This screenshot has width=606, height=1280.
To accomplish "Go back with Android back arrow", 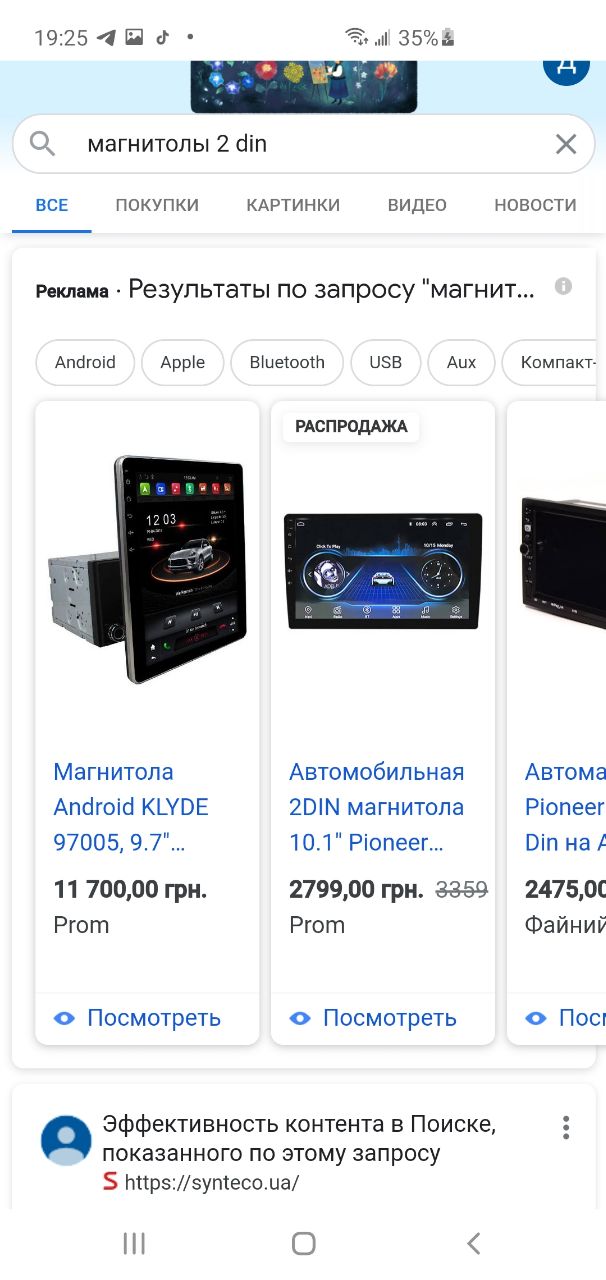I will [x=474, y=1243].
